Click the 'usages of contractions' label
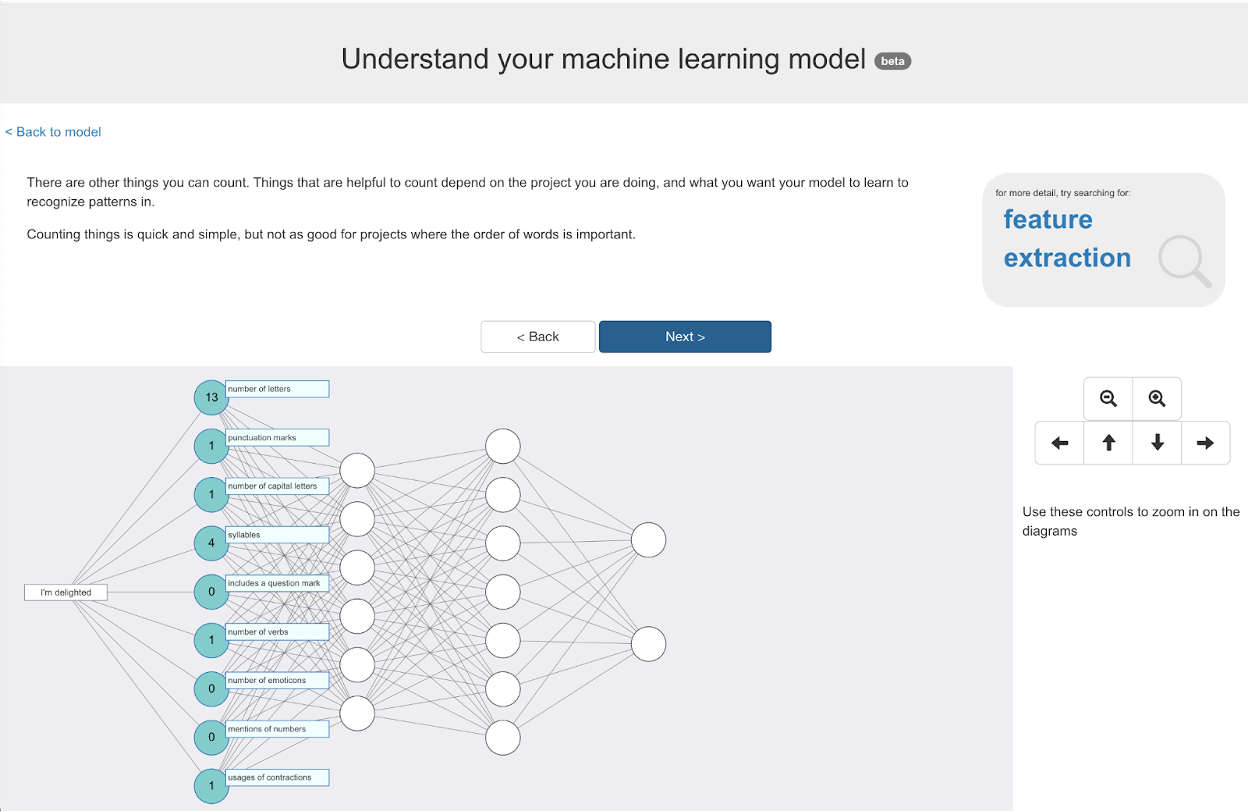Viewport: 1248px width, 812px height. click(x=277, y=778)
